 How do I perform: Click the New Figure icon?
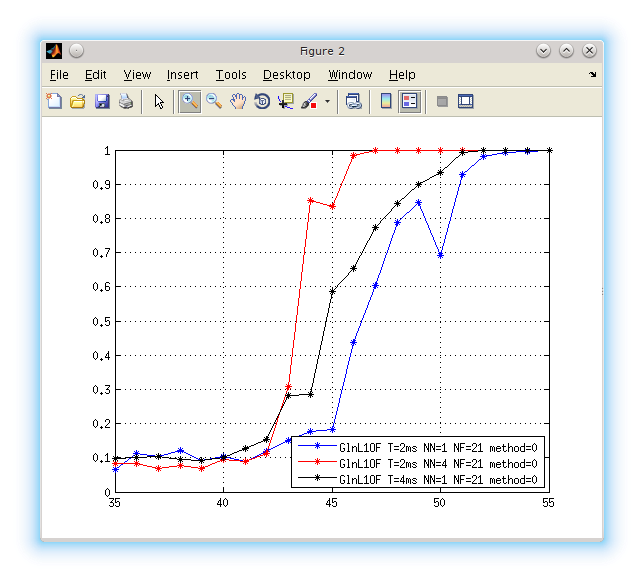[x=54, y=101]
